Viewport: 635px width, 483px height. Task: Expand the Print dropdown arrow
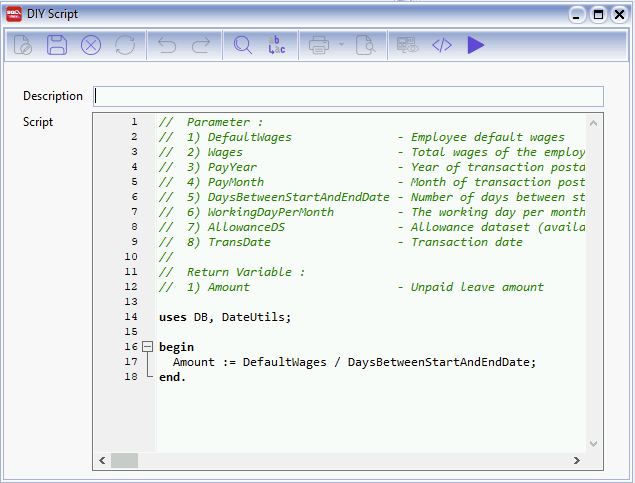pos(340,45)
